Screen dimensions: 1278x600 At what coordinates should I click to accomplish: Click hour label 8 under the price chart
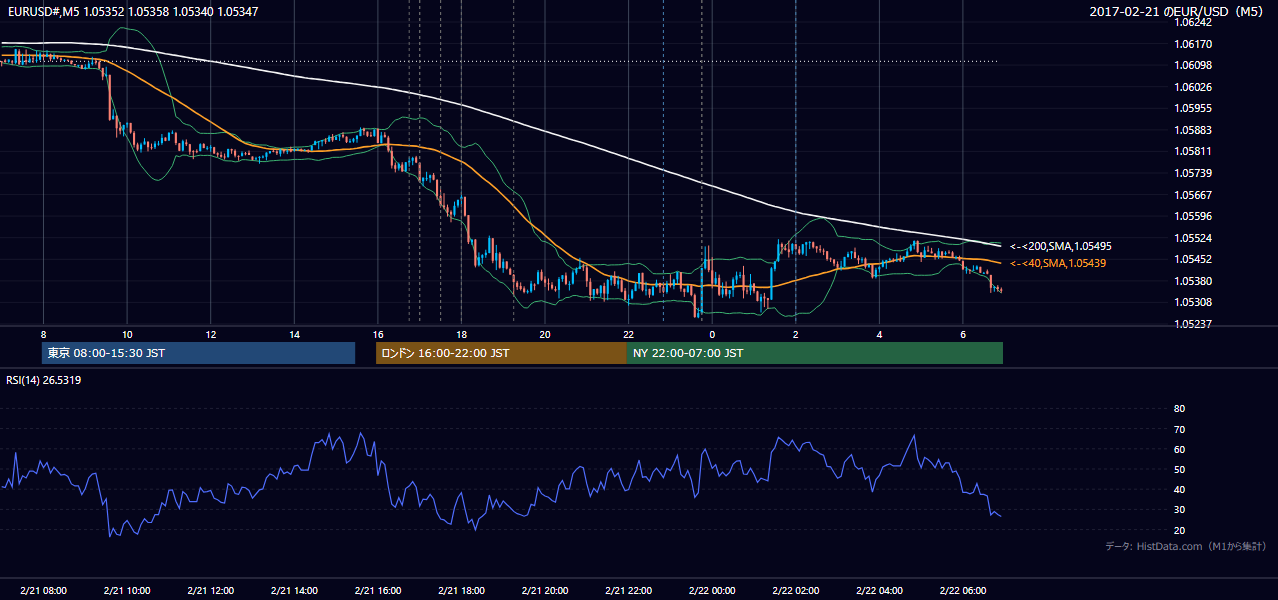[x=43, y=334]
